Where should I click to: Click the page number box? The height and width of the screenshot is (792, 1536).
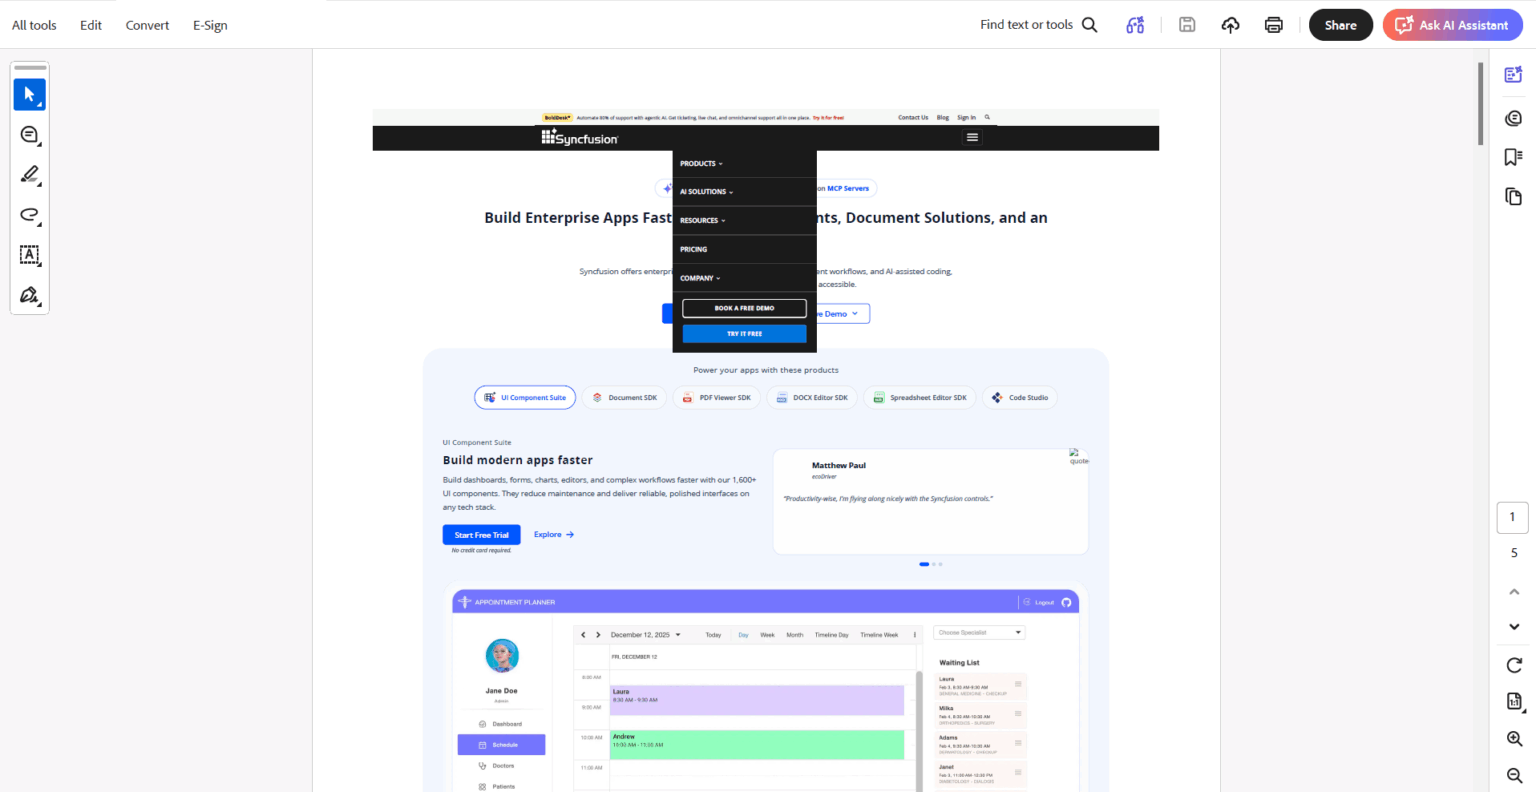click(x=1512, y=517)
